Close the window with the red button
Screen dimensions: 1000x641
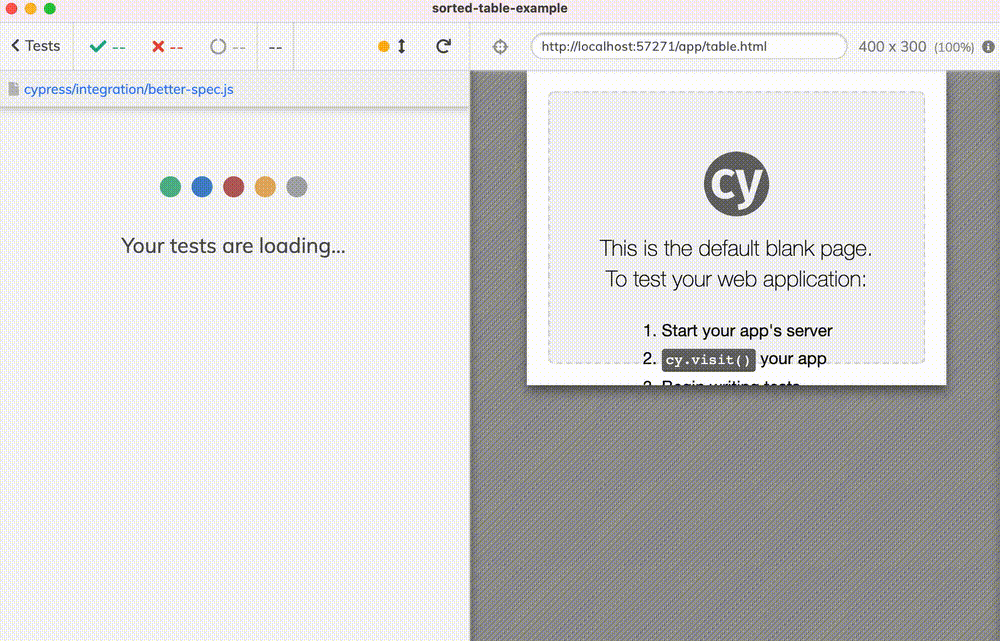[x=11, y=8]
